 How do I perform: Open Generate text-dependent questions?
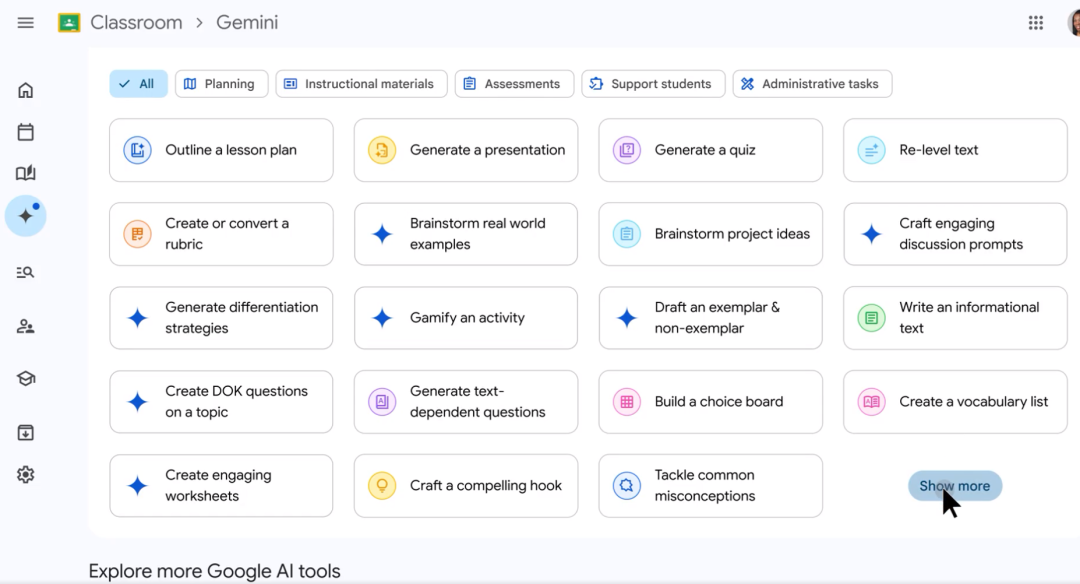click(466, 402)
